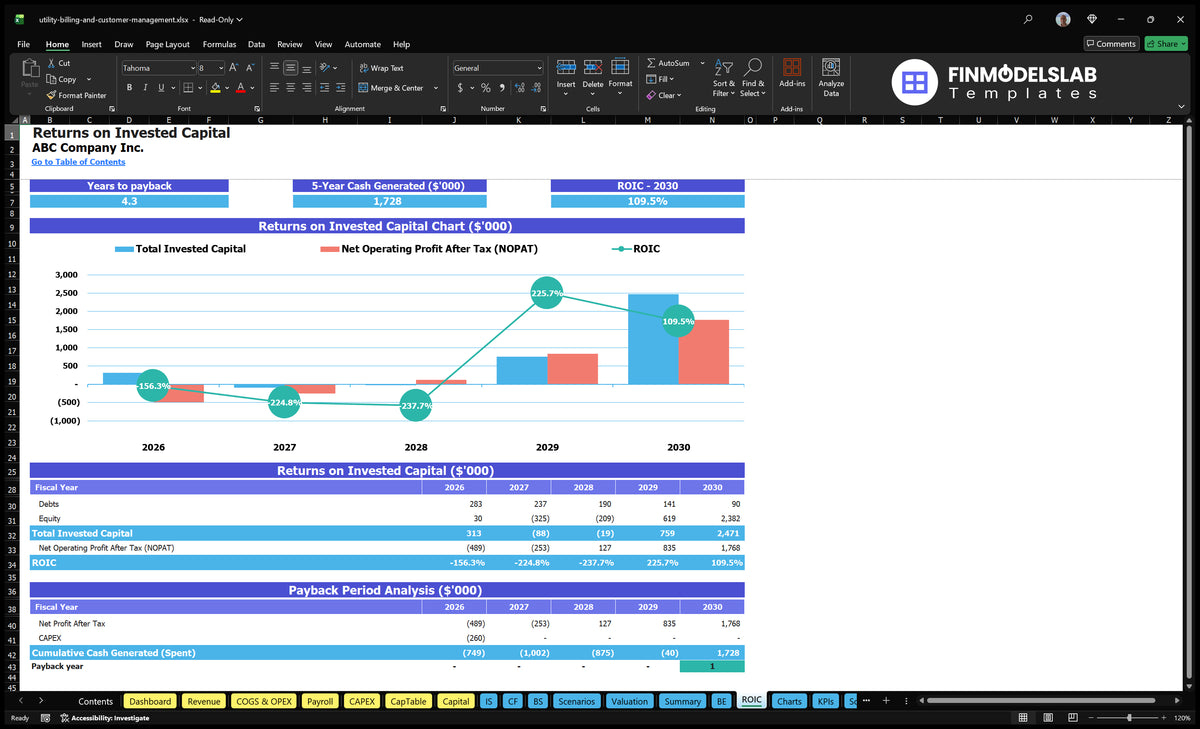Apply percent style

486,88
